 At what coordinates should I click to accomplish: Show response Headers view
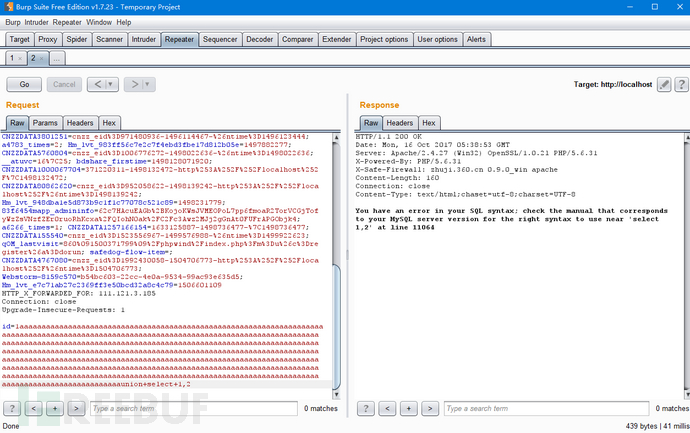coord(400,123)
